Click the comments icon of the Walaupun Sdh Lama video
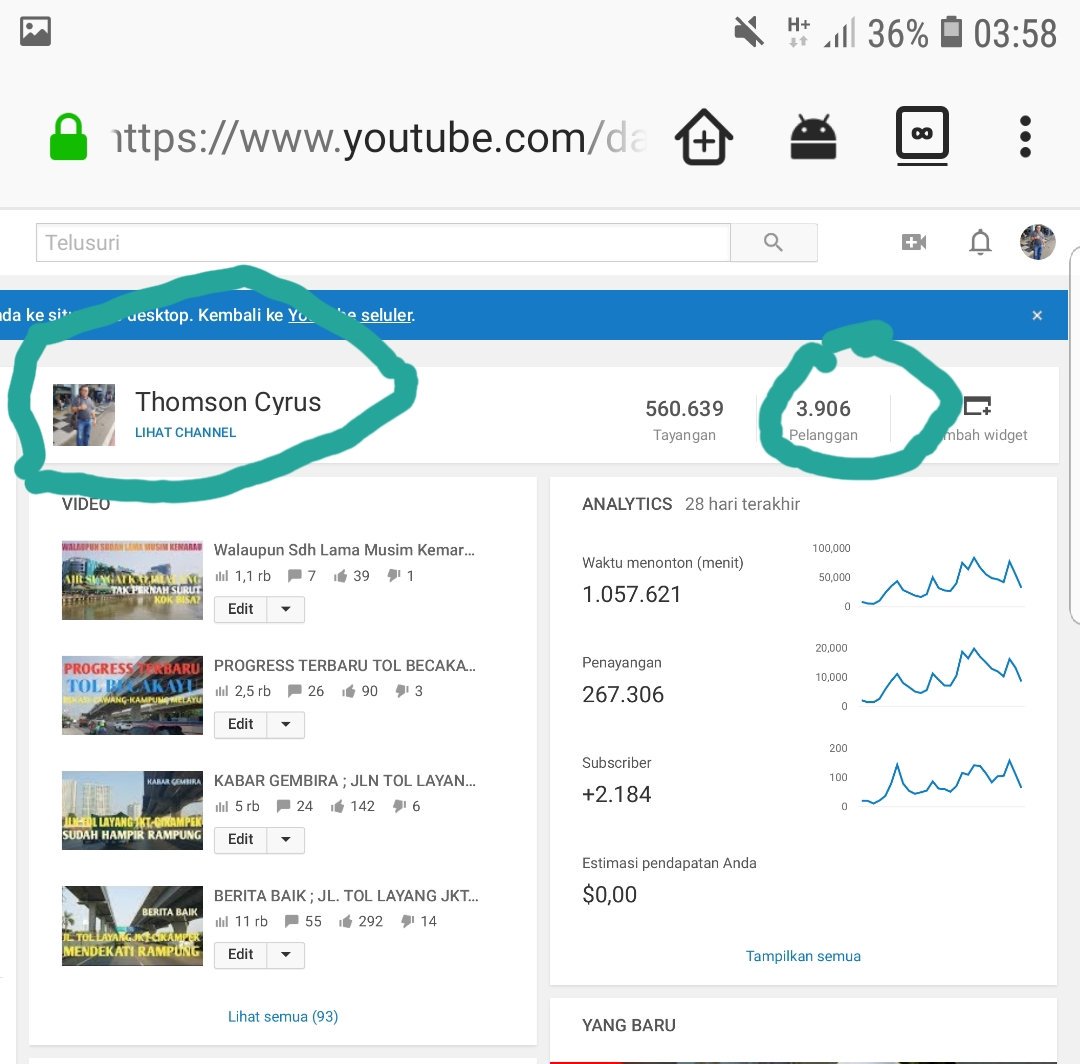This screenshot has height=1064, width=1080. pos(294,575)
